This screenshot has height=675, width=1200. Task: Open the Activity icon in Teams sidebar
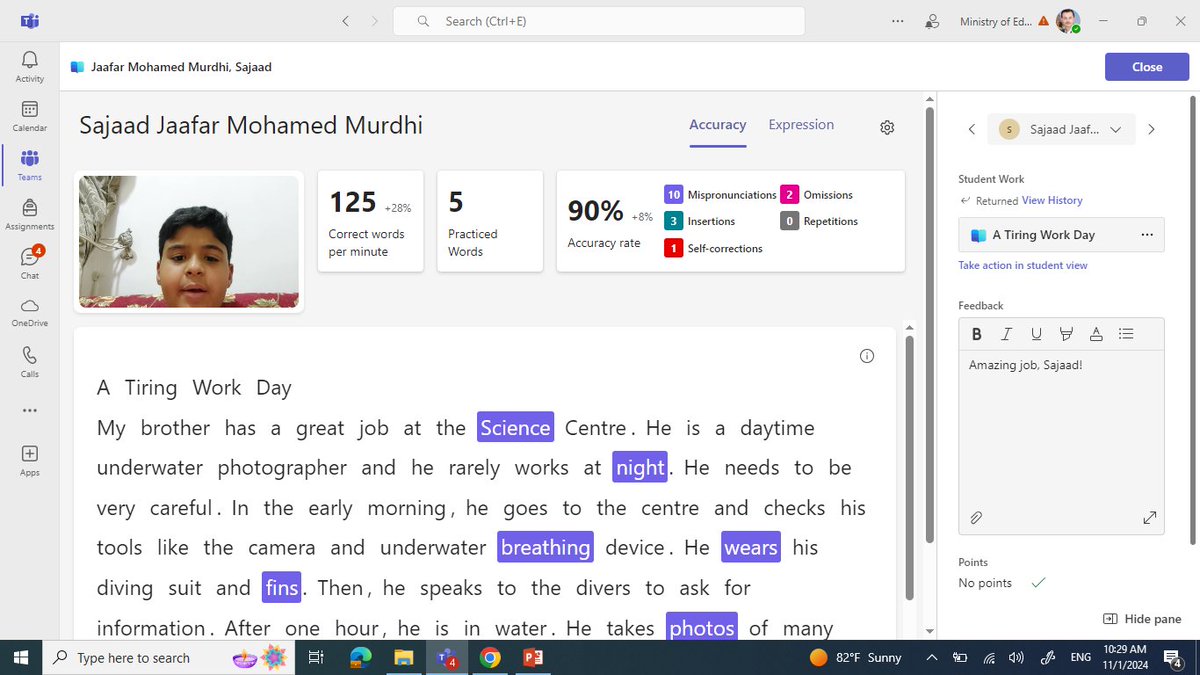(29, 62)
